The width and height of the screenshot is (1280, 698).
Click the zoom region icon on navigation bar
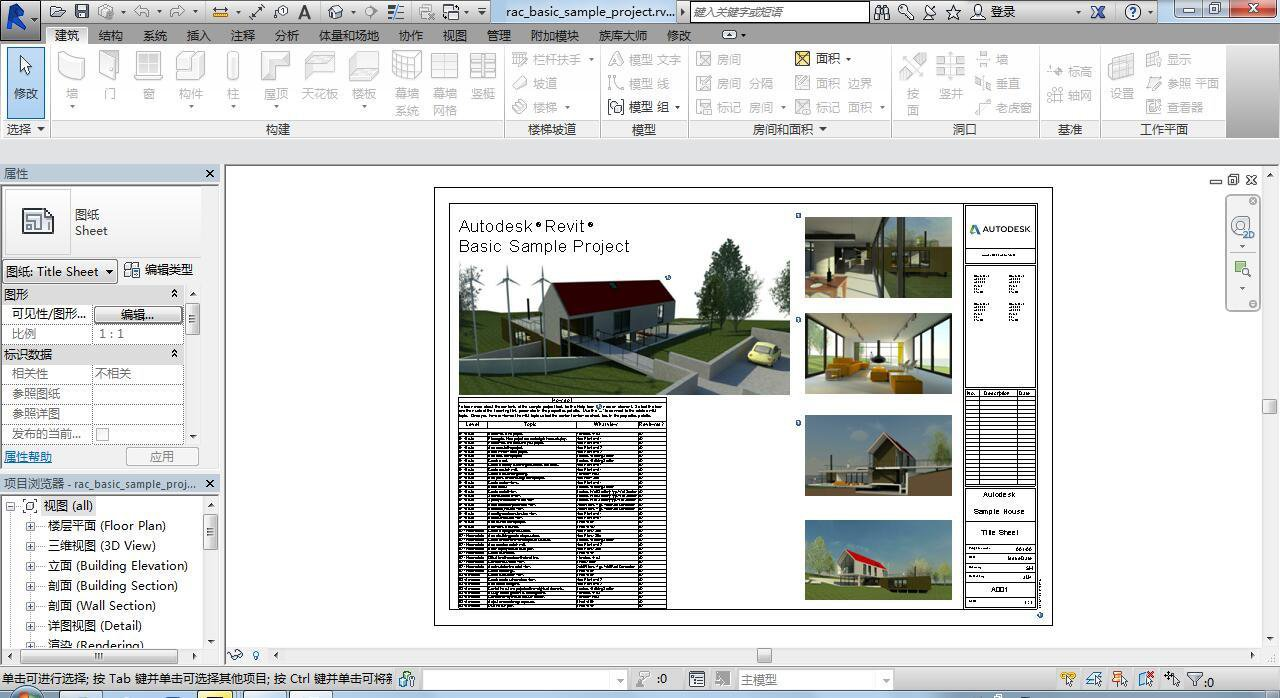1242,268
